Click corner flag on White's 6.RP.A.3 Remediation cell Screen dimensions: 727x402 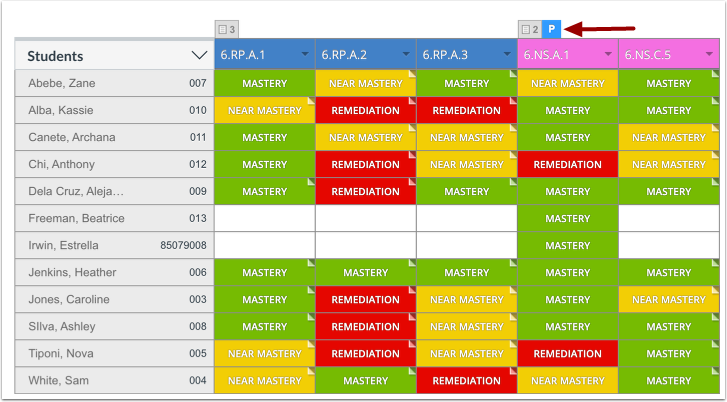pos(513,371)
